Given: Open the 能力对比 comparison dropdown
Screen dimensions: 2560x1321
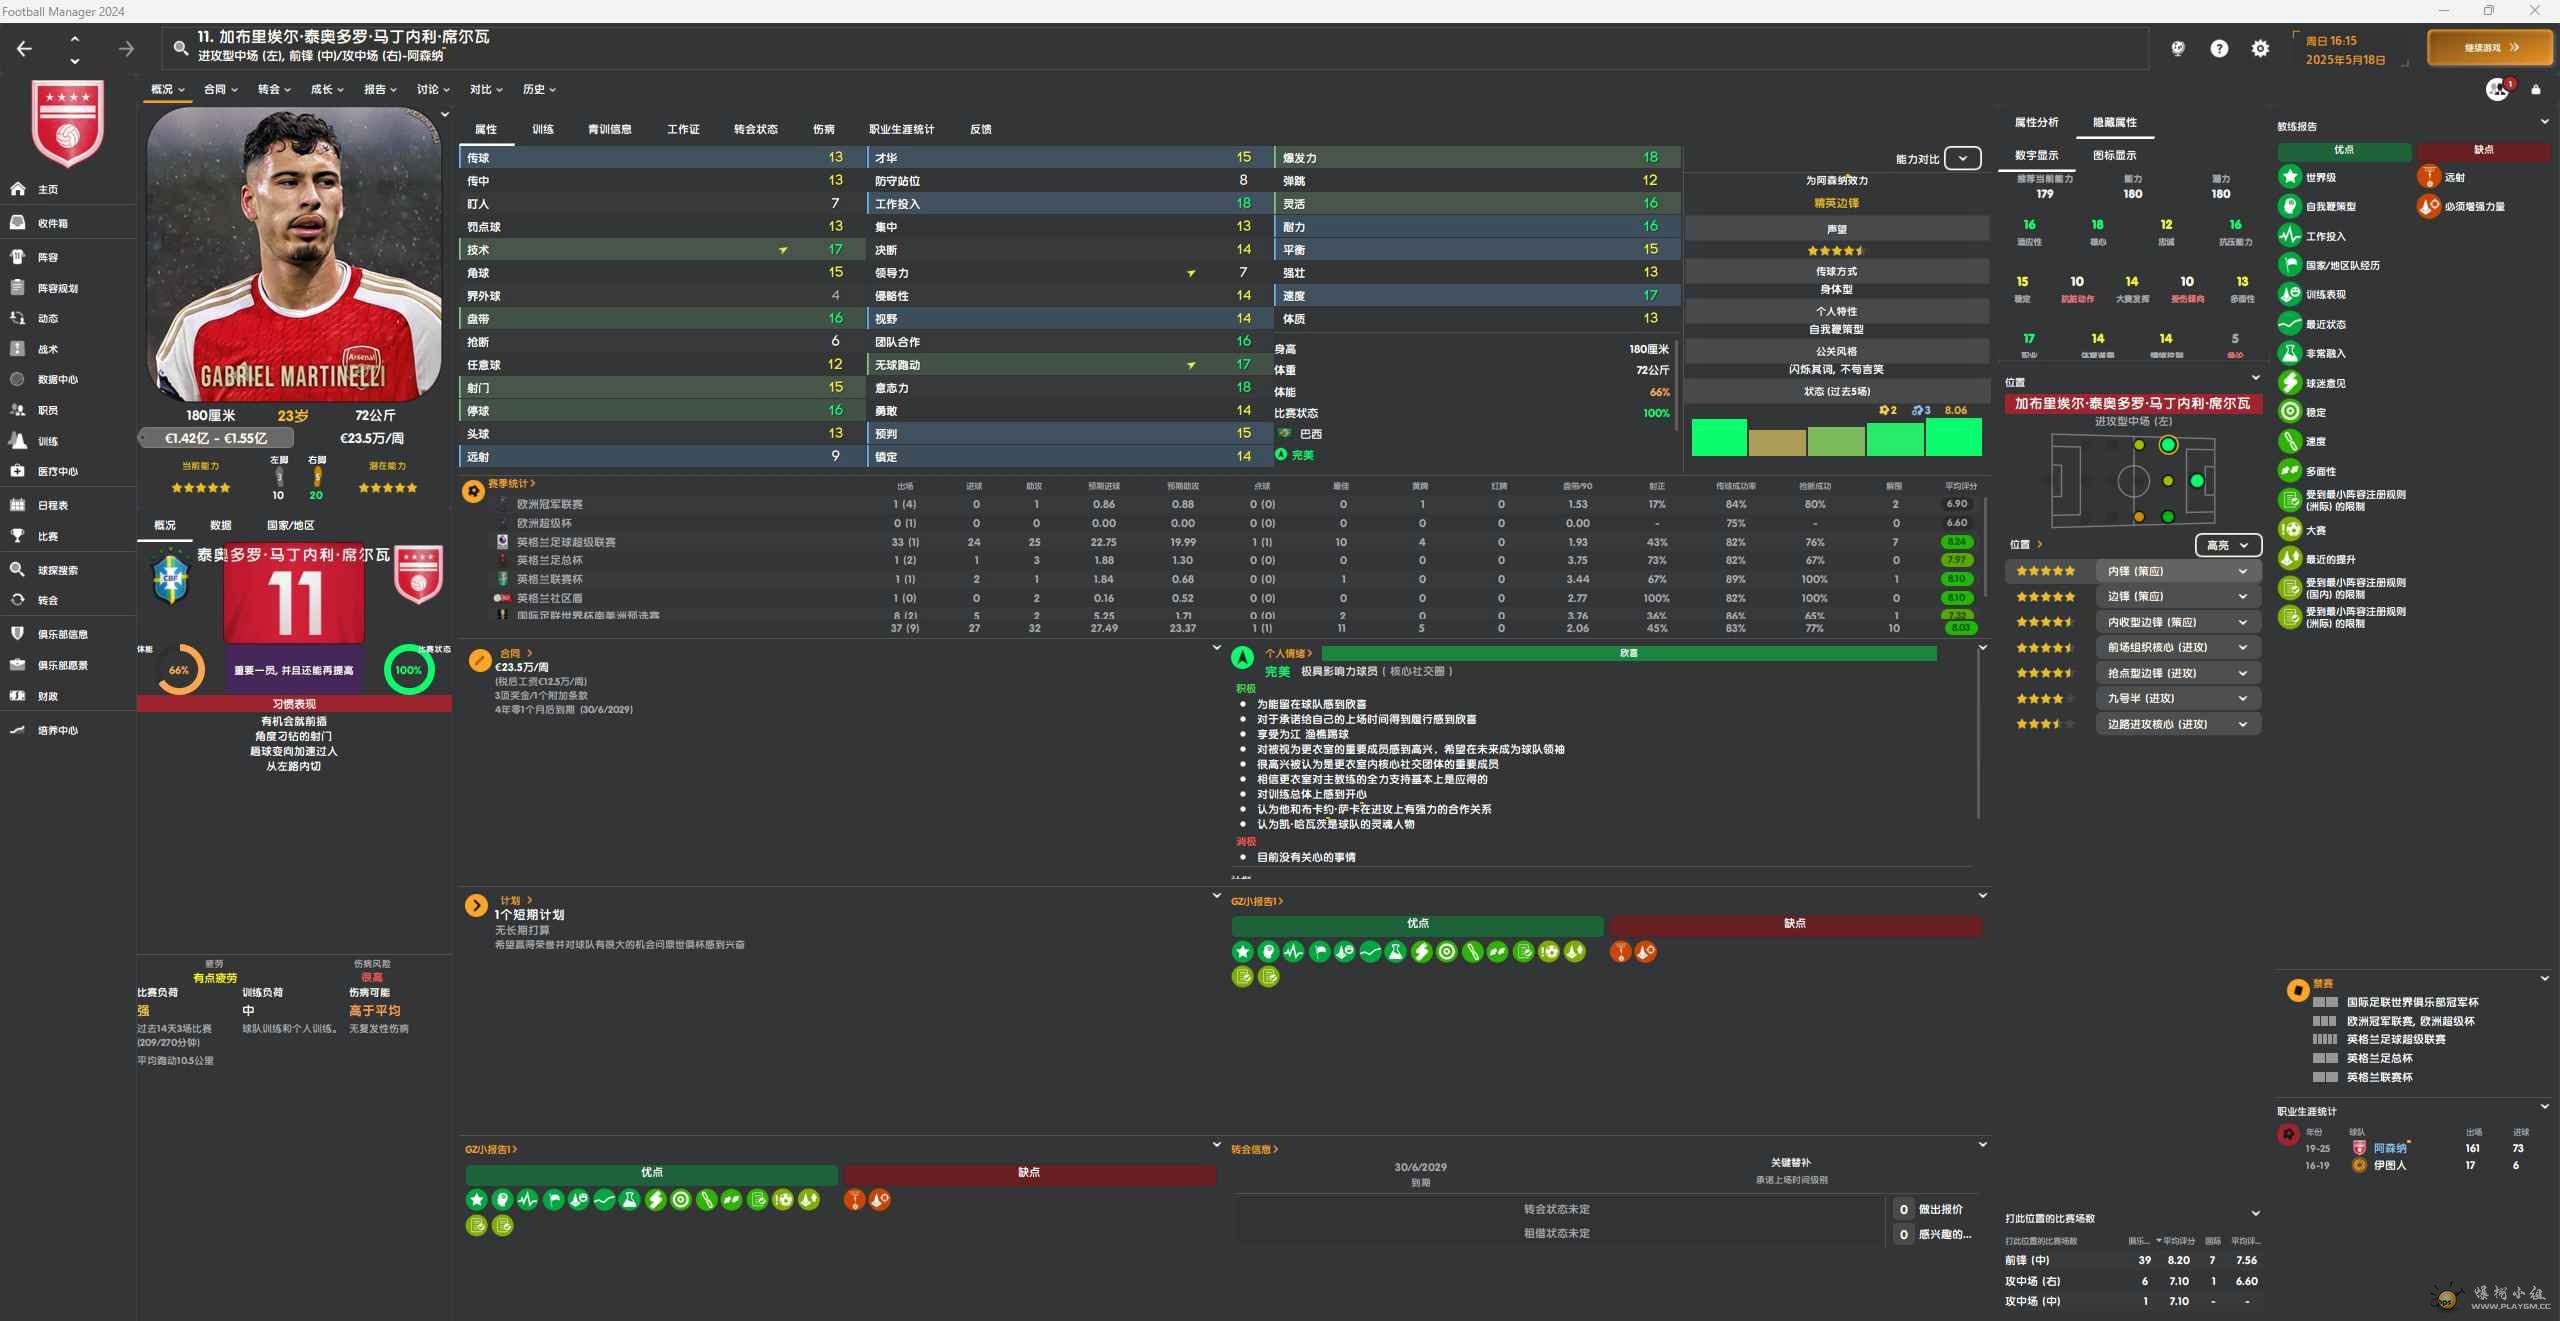Looking at the screenshot, I should pyautogui.click(x=1962, y=159).
